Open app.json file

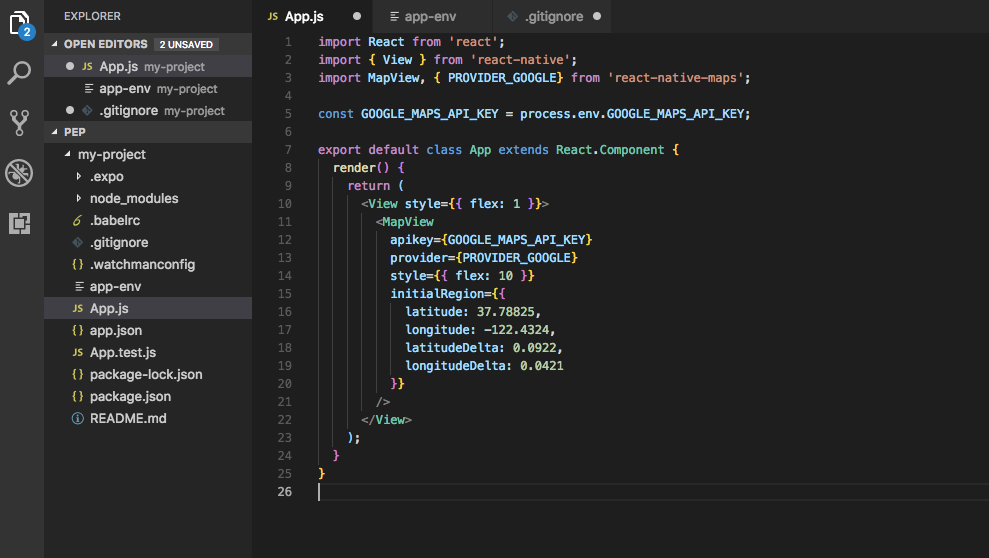148,330
